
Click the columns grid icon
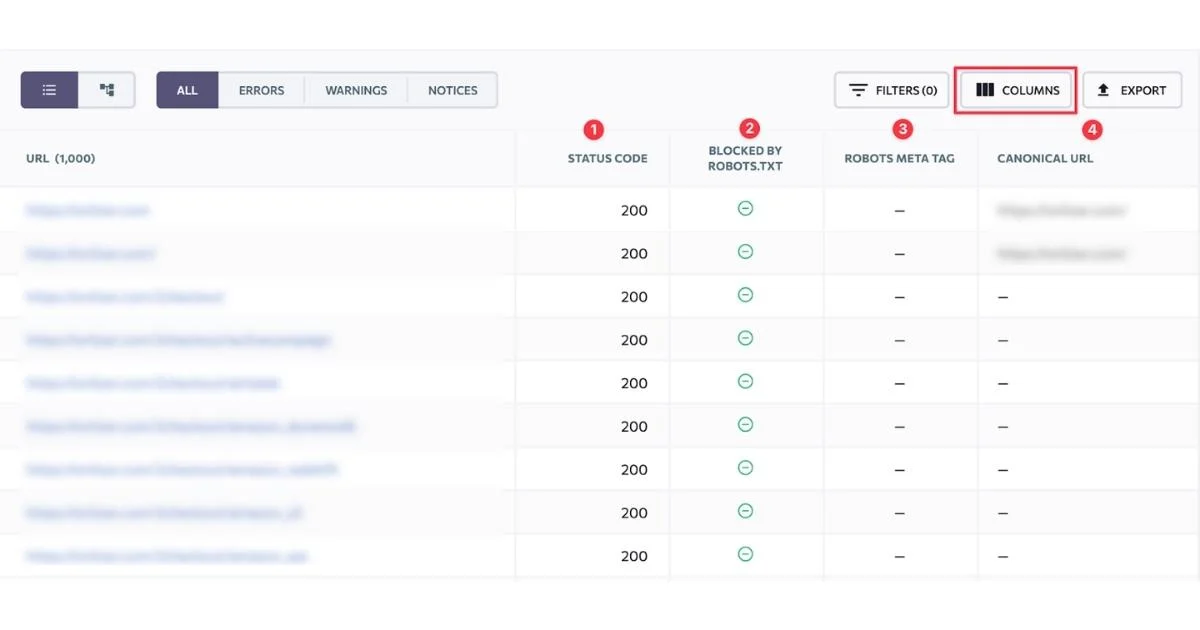click(x=985, y=89)
